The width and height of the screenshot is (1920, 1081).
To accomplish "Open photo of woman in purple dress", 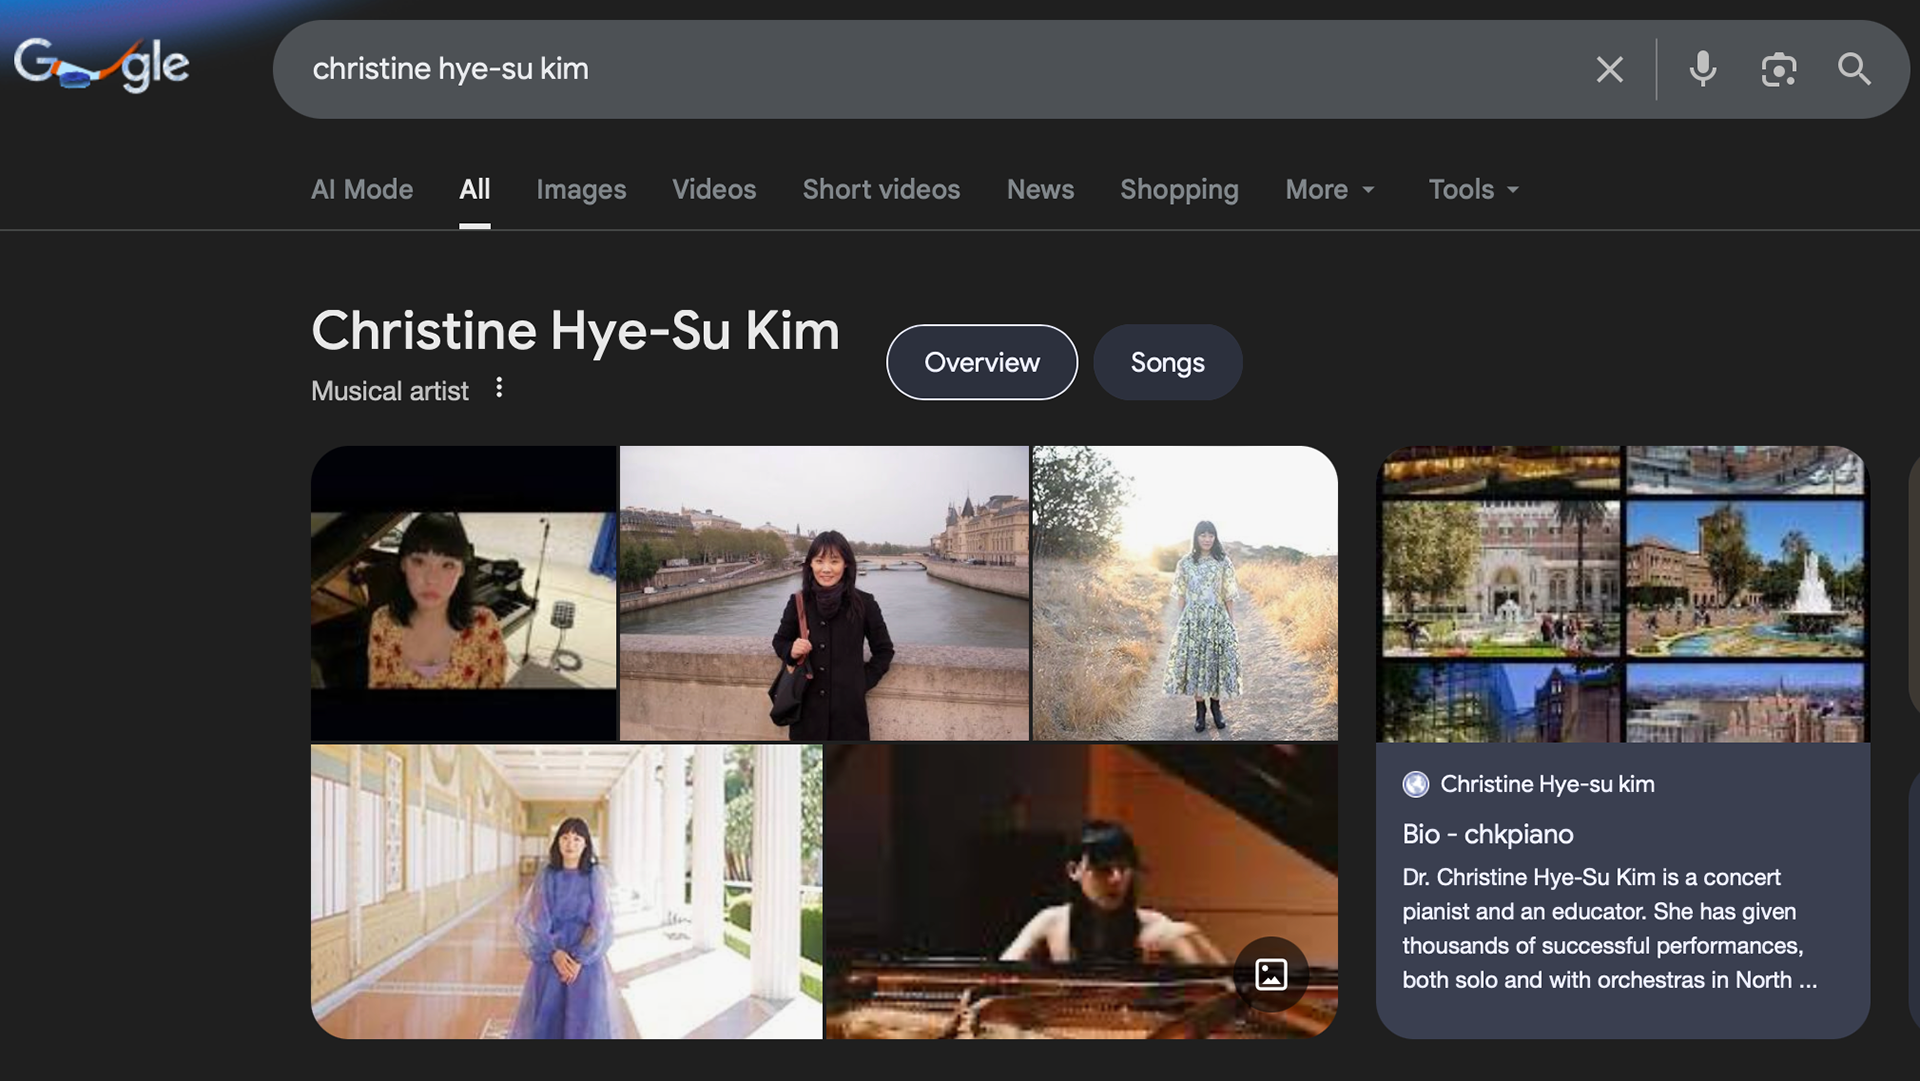I will pos(566,891).
